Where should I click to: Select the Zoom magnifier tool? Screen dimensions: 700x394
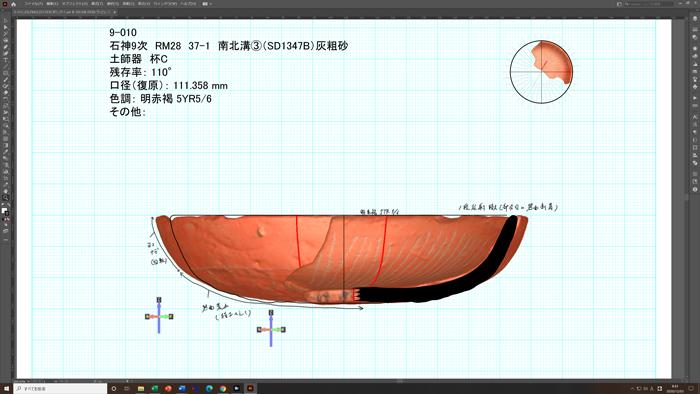(6, 197)
